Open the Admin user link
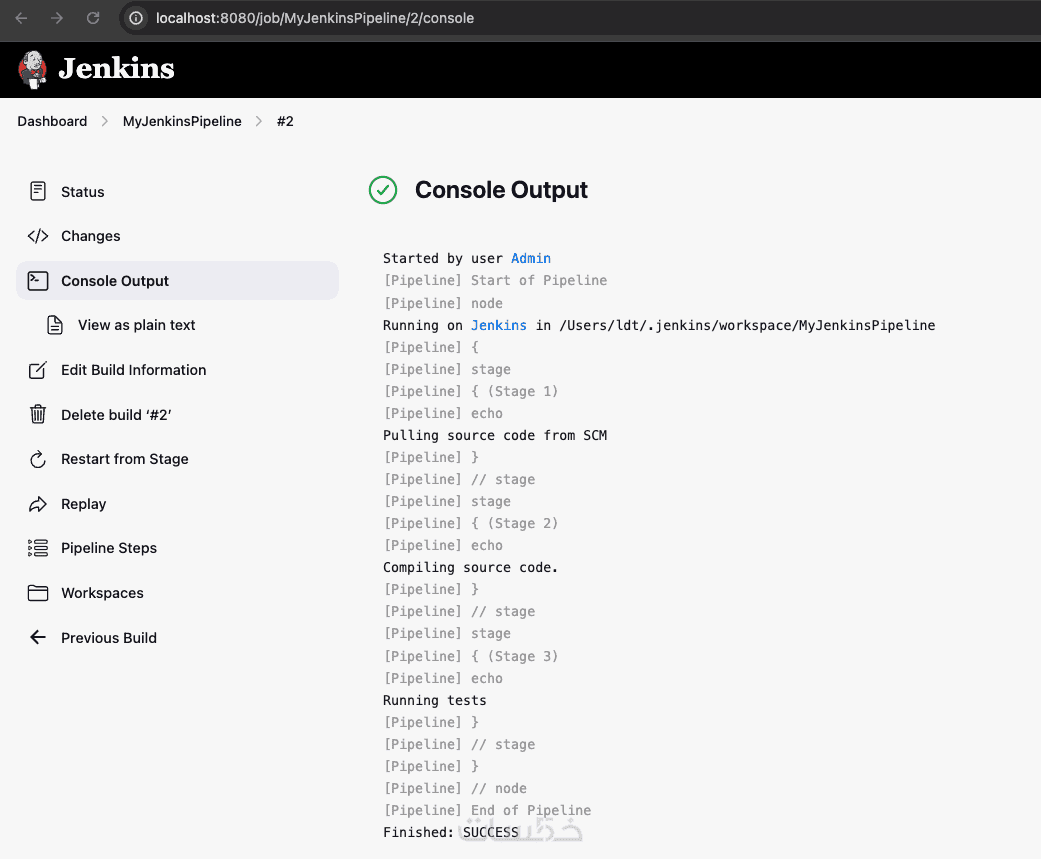 pyautogui.click(x=531, y=258)
